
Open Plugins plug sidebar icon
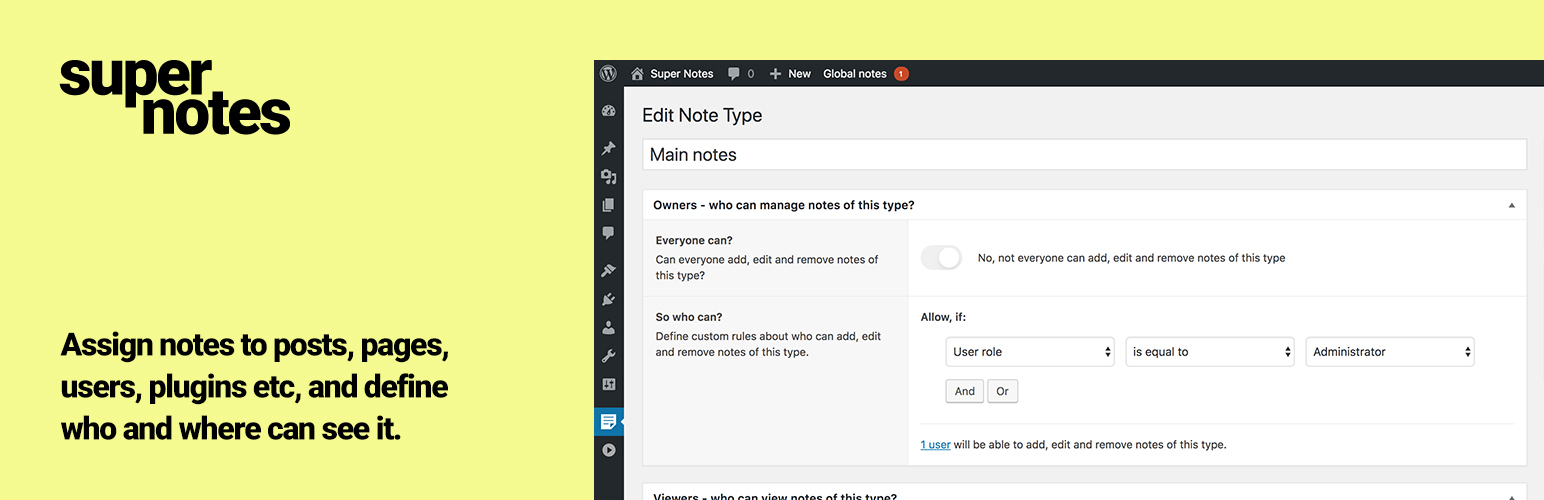tap(608, 299)
